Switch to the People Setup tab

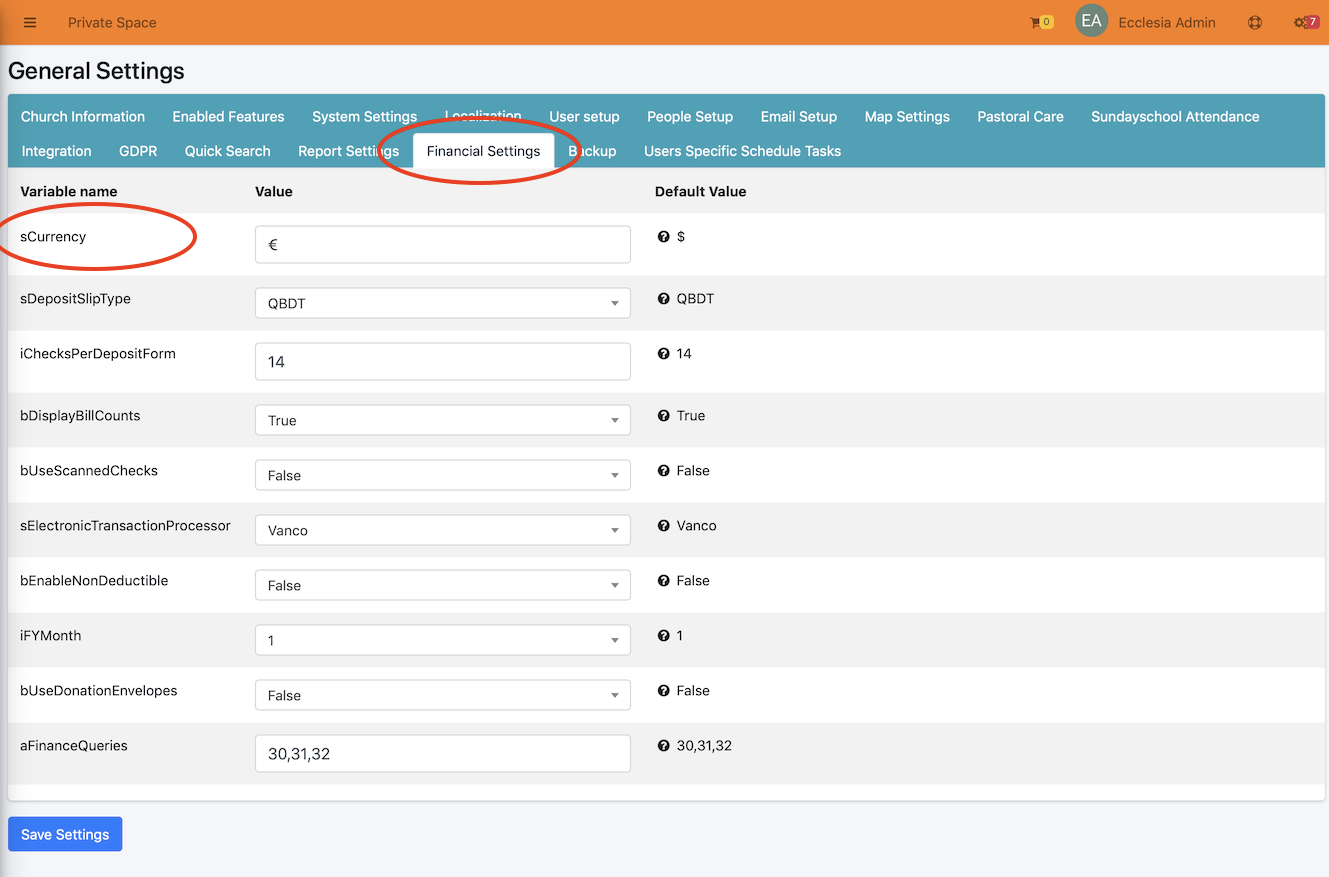[x=690, y=117]
